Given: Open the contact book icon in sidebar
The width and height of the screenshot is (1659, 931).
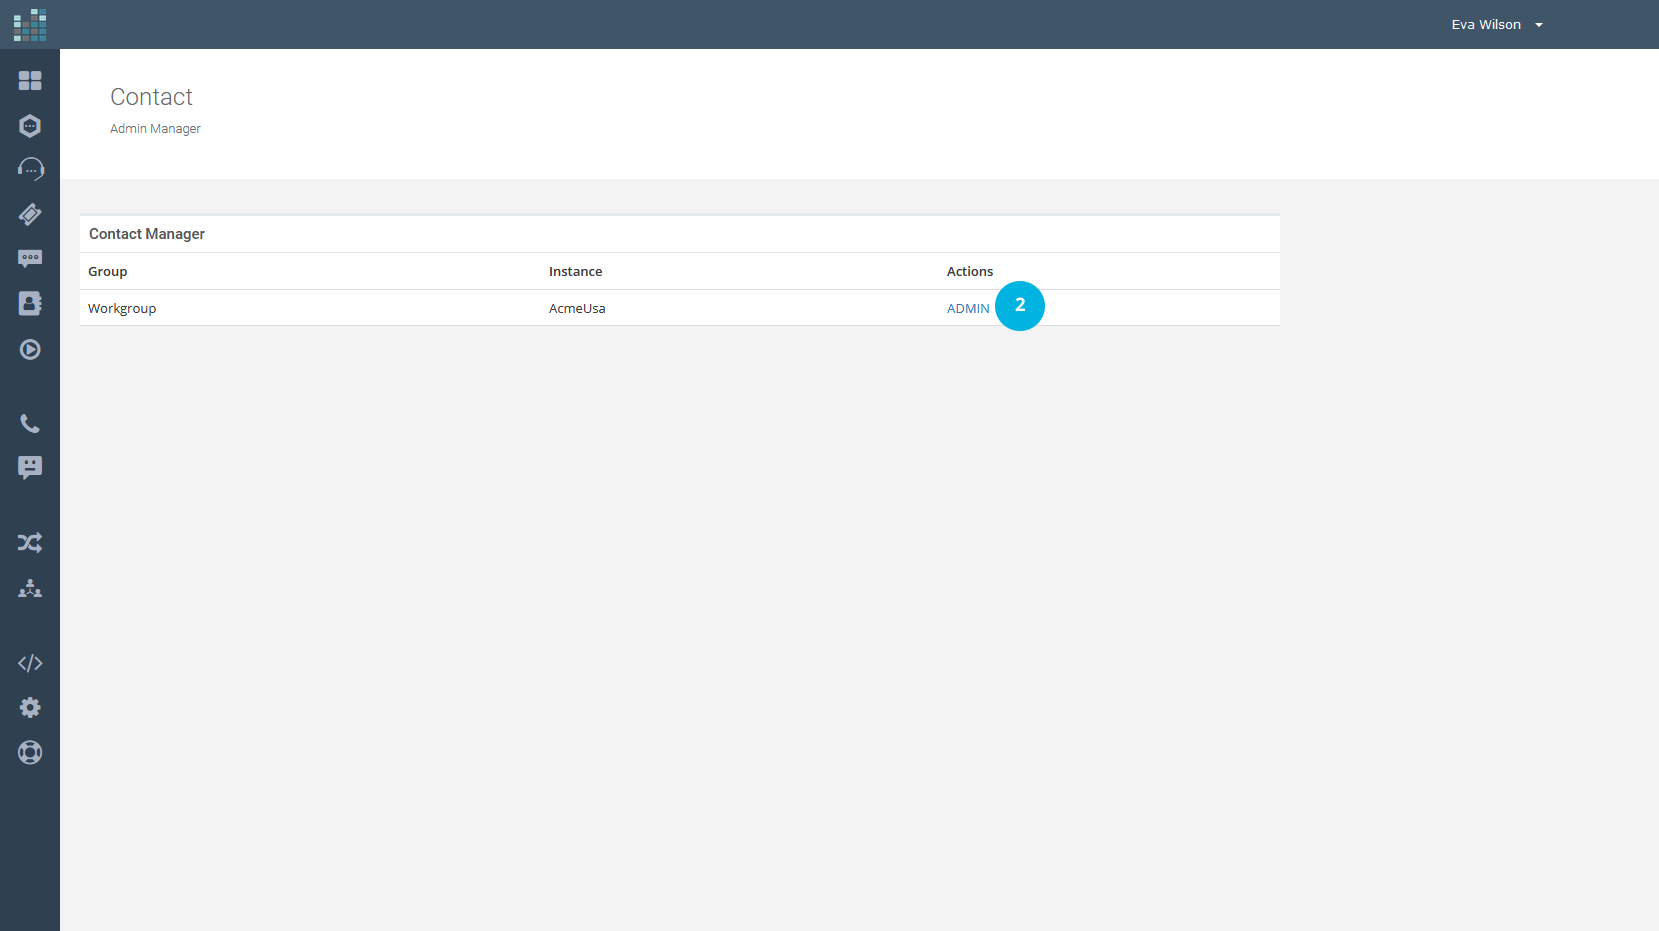Looking at the screenshot, I should pos(30,304).
